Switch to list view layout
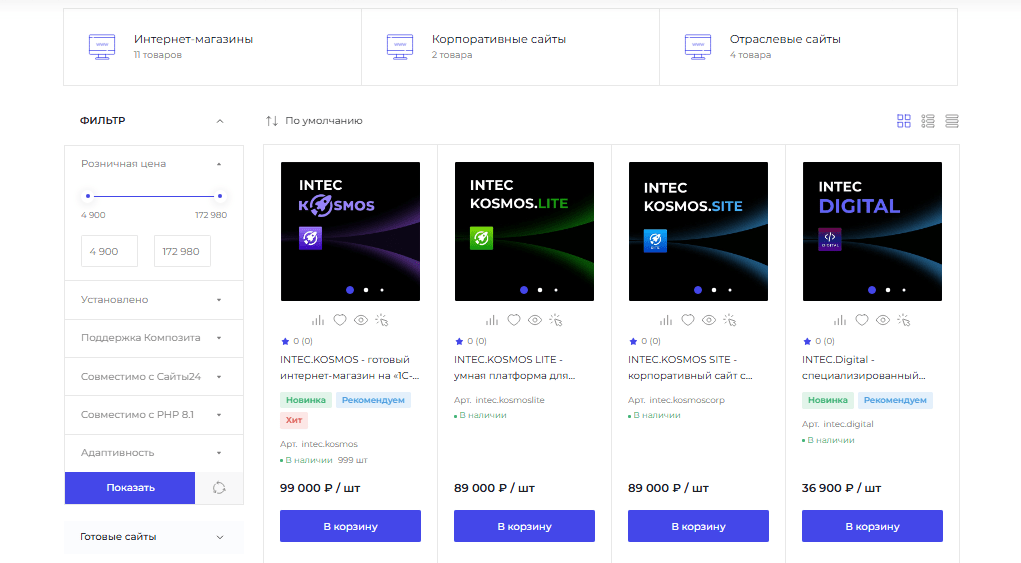 coord(928,121)
